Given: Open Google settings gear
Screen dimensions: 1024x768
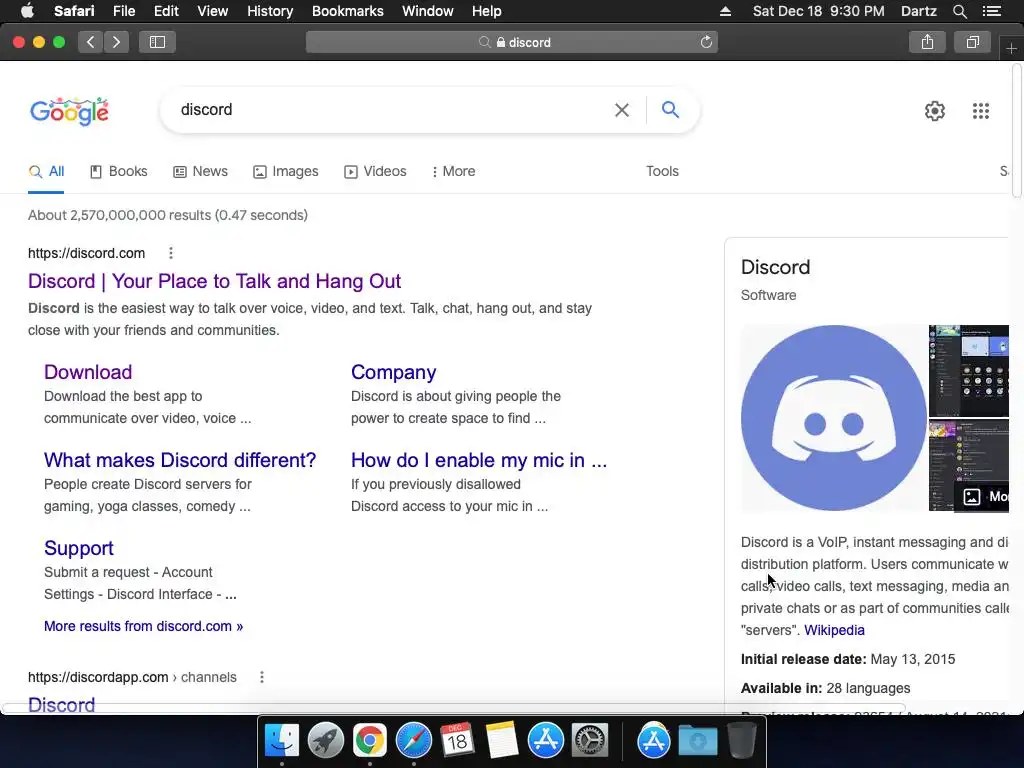Looking at the screenshot, I should pos(935,111).
